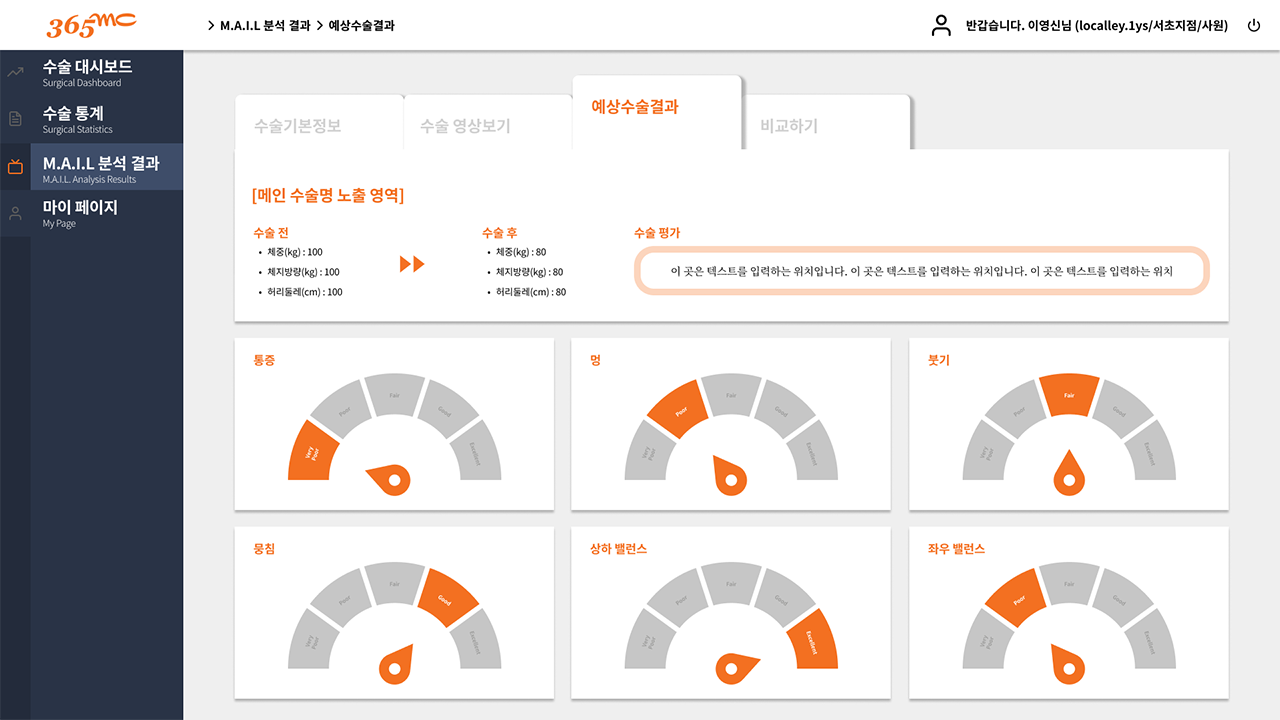
Task: Switch to the 수술기본정보 tab
Action: [x=297, y=126]
